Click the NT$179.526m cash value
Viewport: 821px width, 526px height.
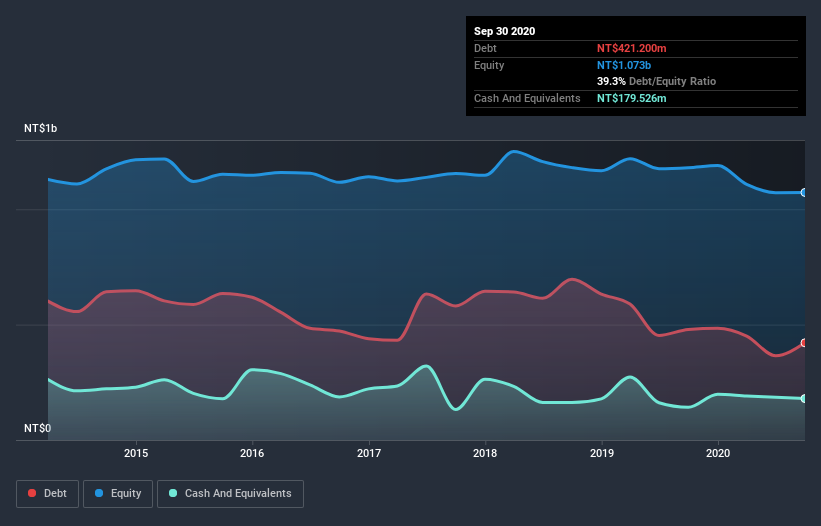631,98
